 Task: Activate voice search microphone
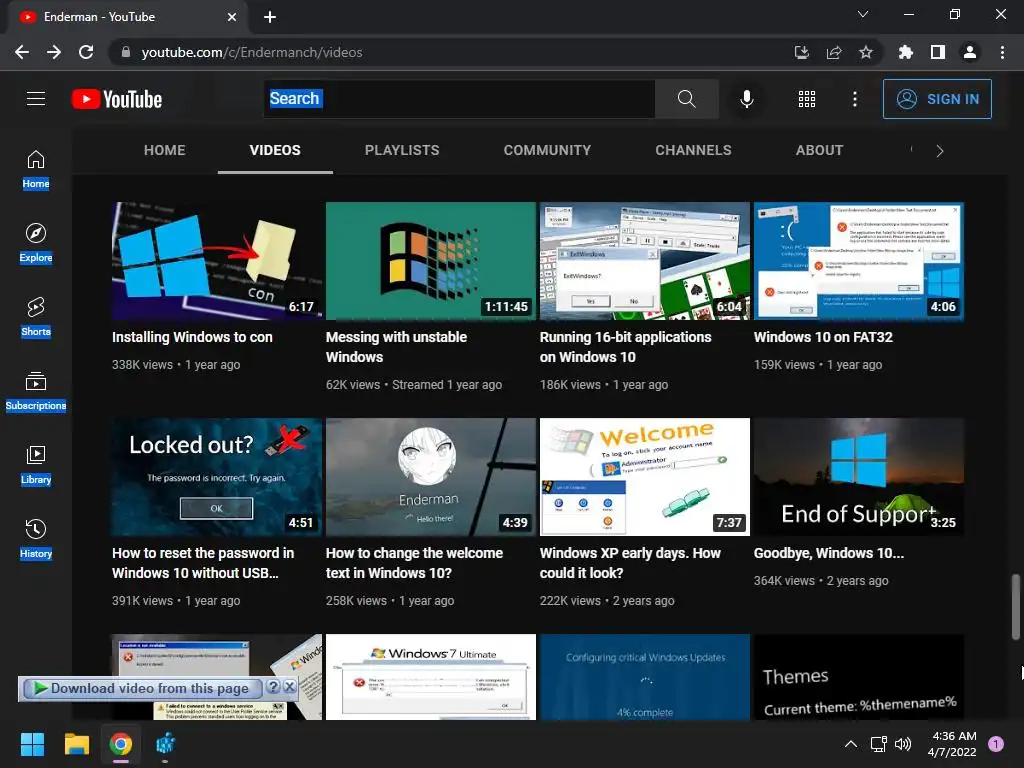pos(746,99)
